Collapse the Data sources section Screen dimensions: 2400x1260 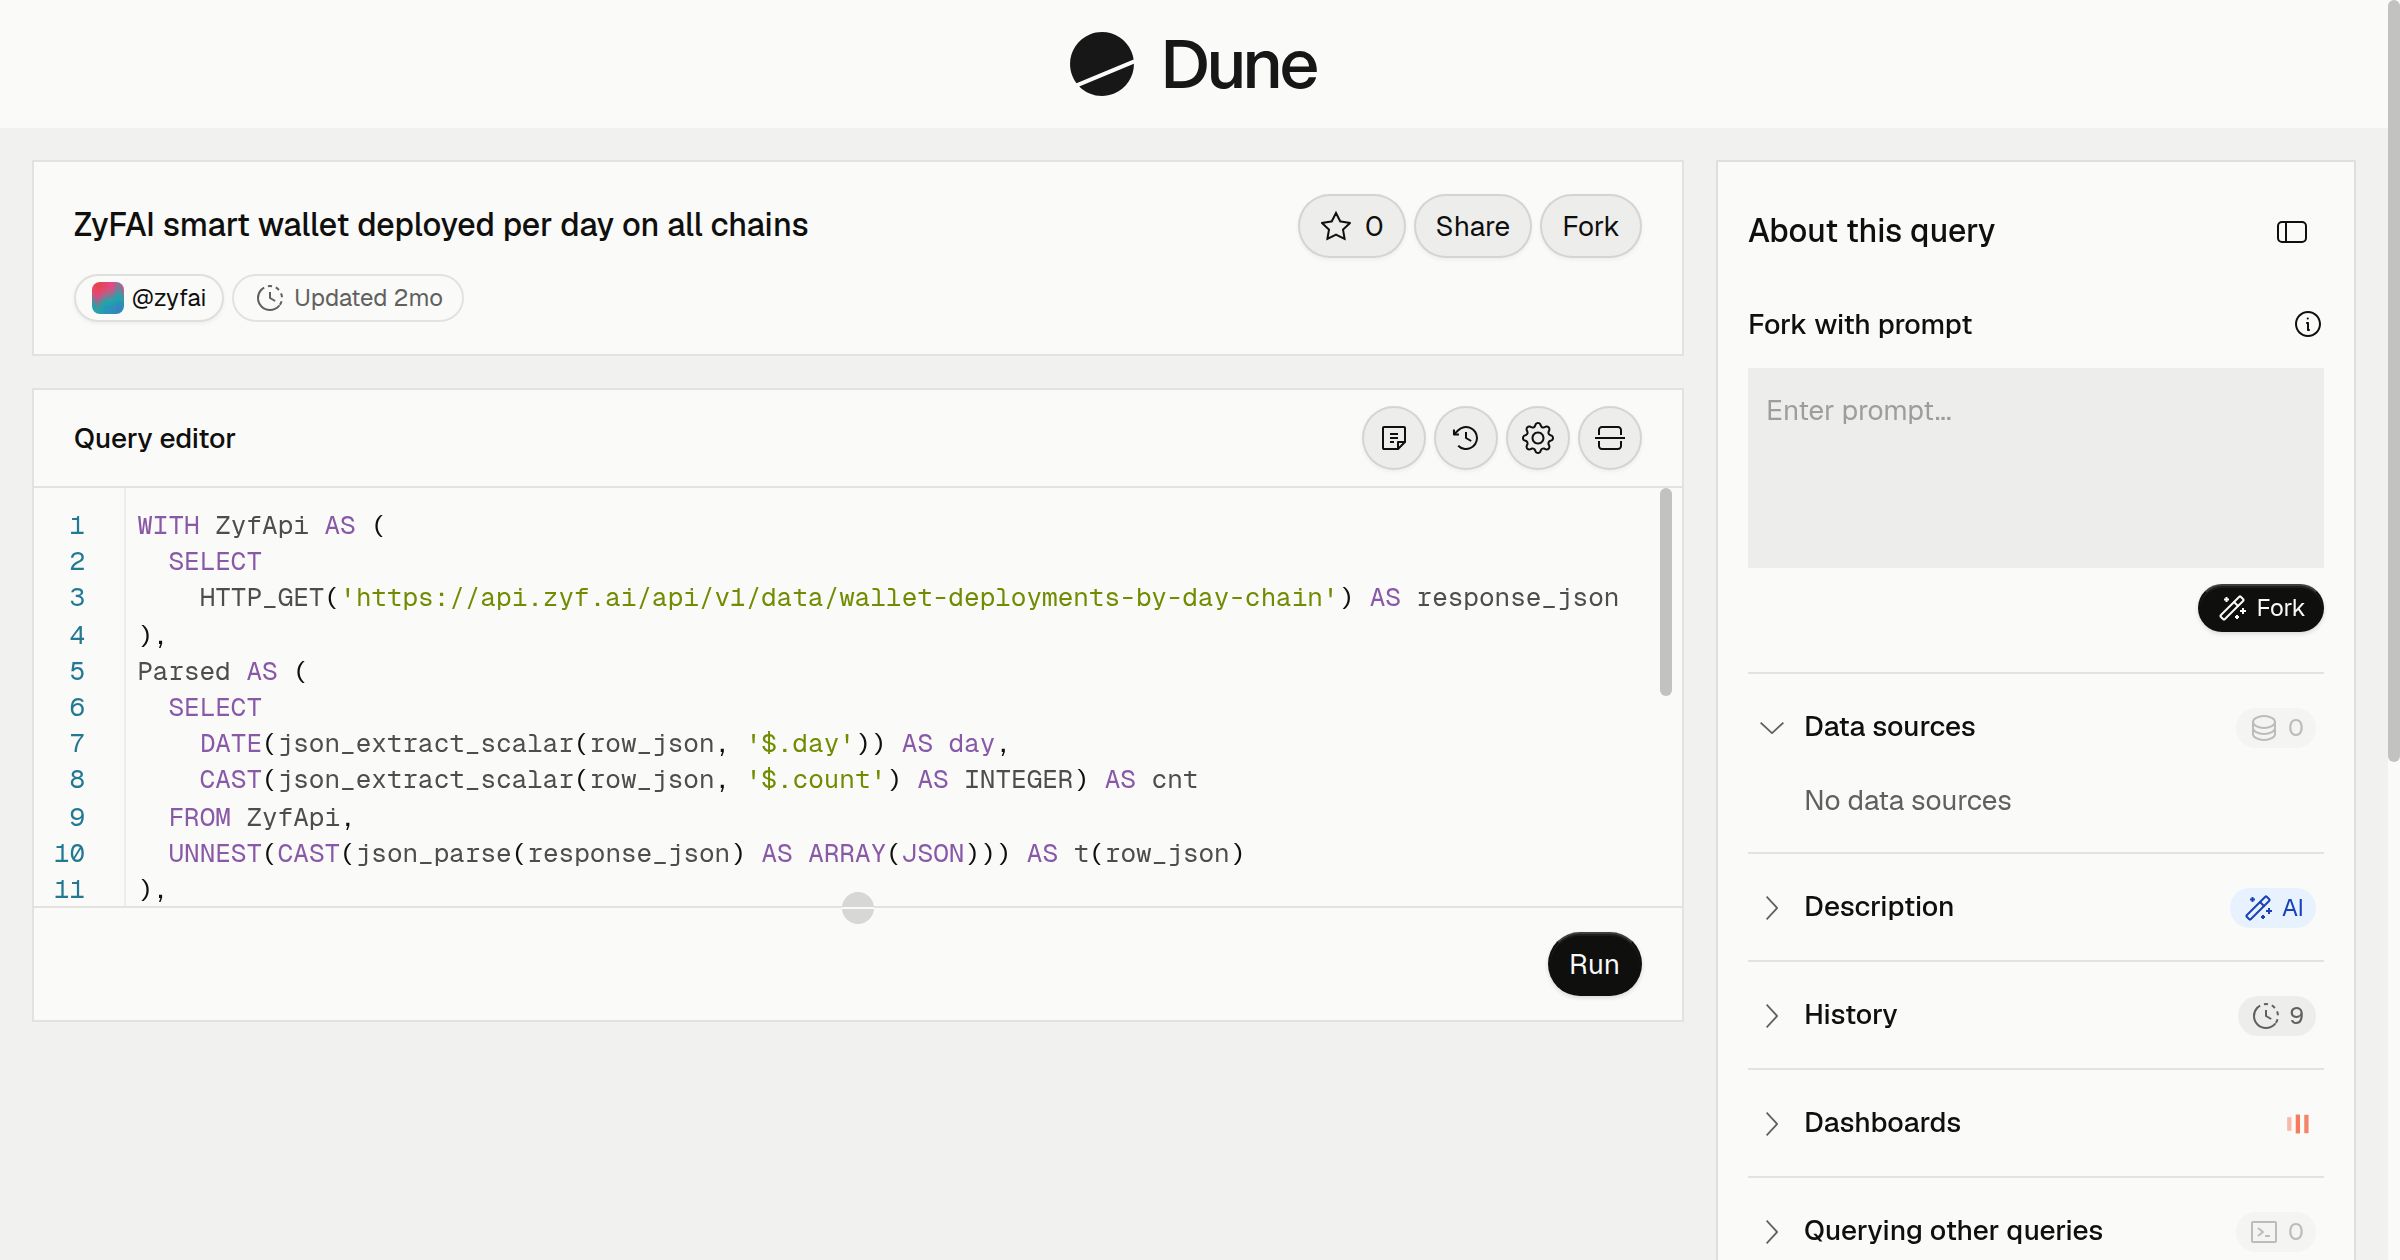click(1771, 727)
